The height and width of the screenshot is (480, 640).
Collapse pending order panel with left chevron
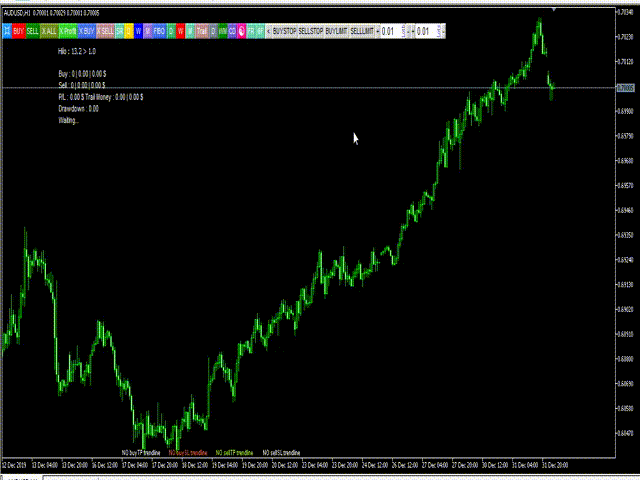pos(269,31)
